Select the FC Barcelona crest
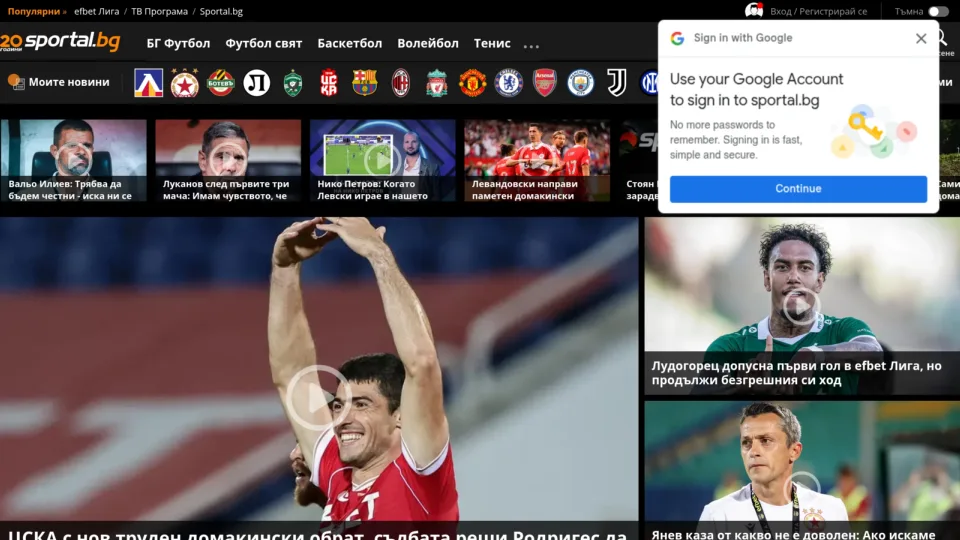The width and height of the screenshot is (960, 540). [364, 83]
